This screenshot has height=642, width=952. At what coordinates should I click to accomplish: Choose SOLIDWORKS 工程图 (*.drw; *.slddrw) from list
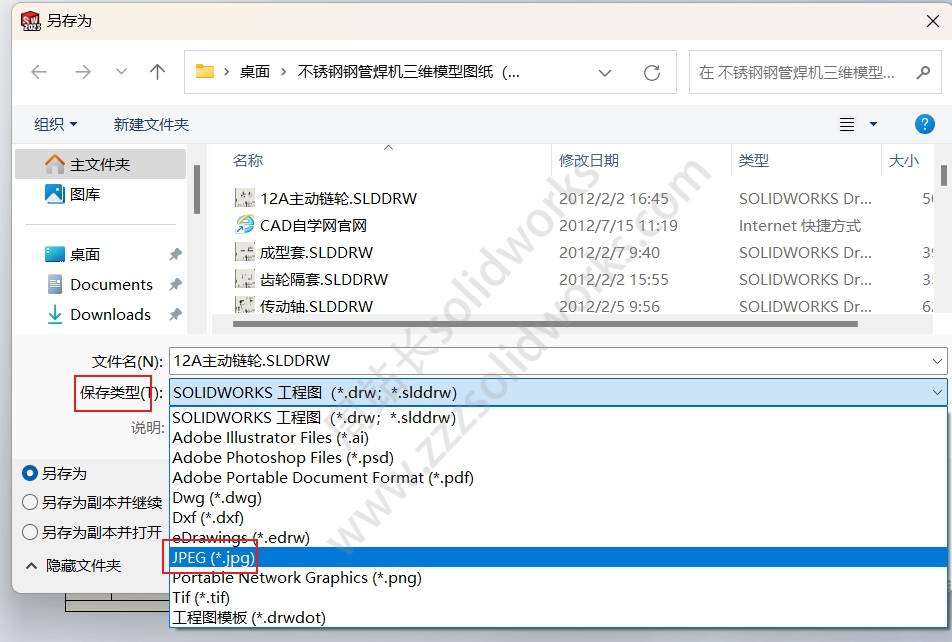(558, 417)
